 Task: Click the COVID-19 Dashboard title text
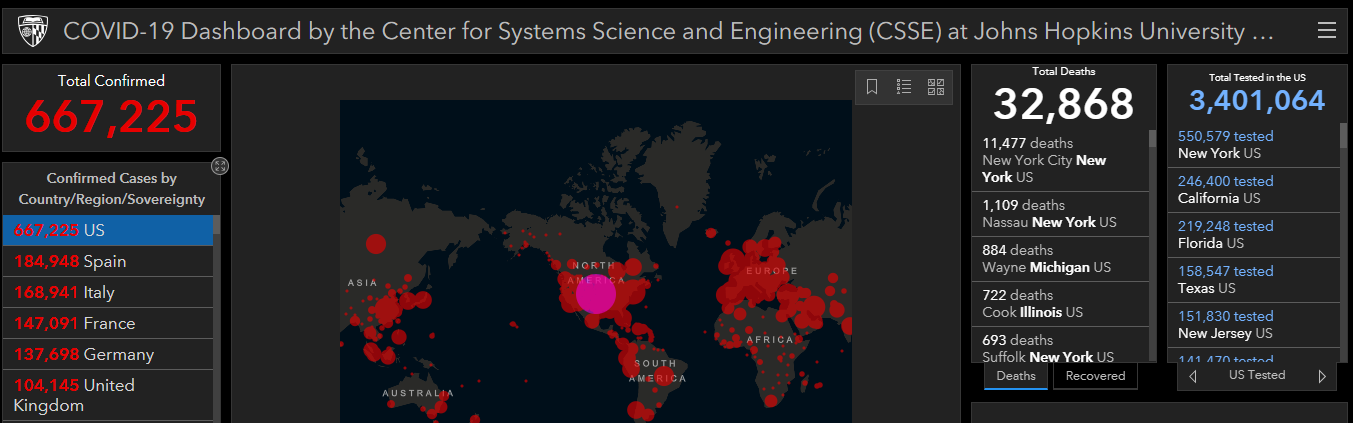click(669, 32)
